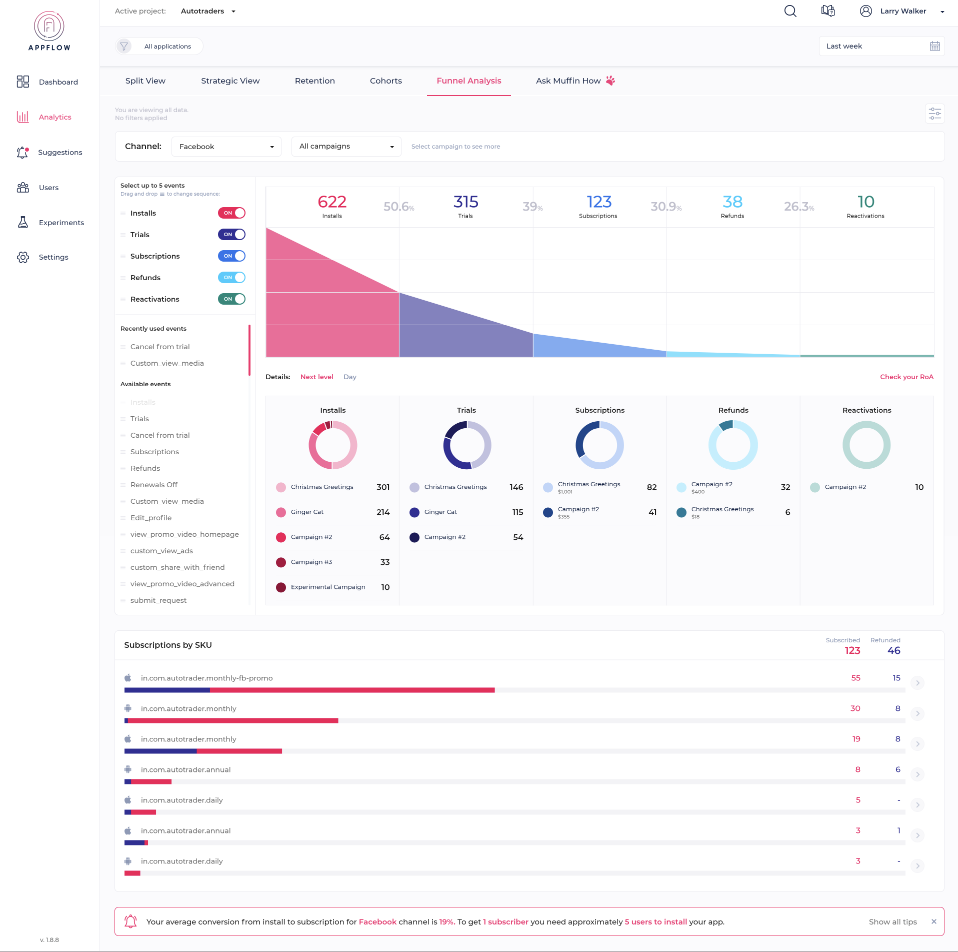
Task: Click the search magnifier icon in header
Action: tap(790, 11)
